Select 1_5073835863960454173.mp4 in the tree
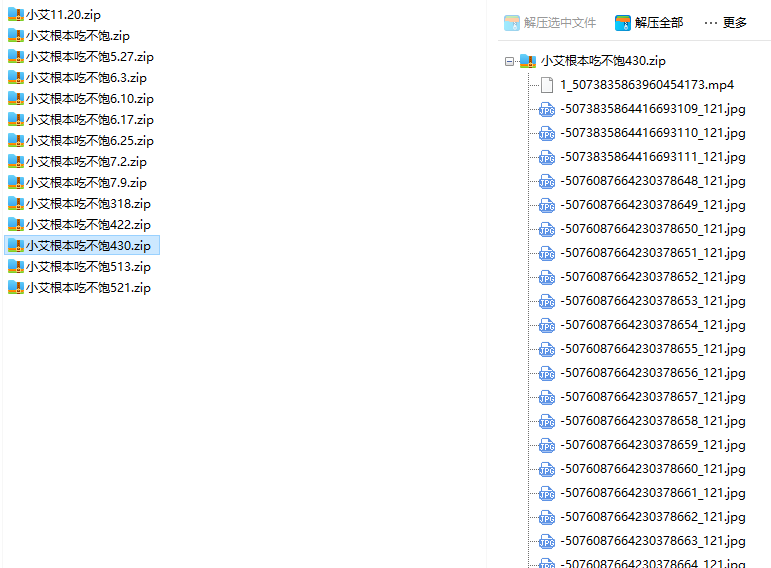This screenshot has width=771, height=568. click(x=646, y=85)
